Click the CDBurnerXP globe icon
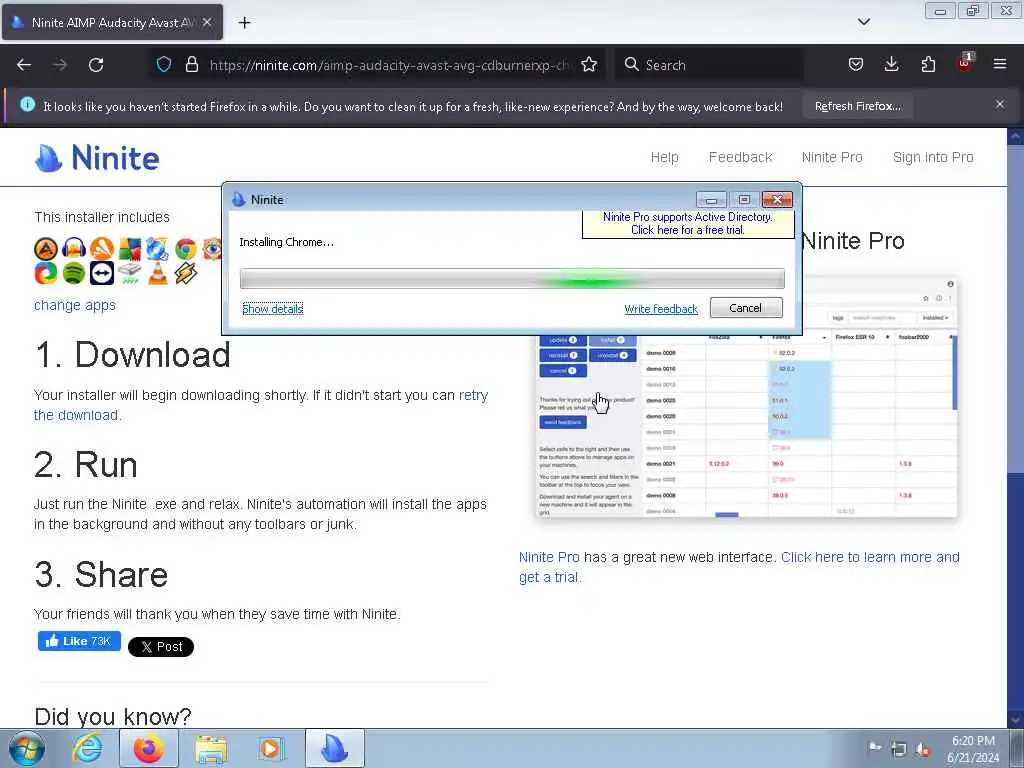 coord(157,249)
